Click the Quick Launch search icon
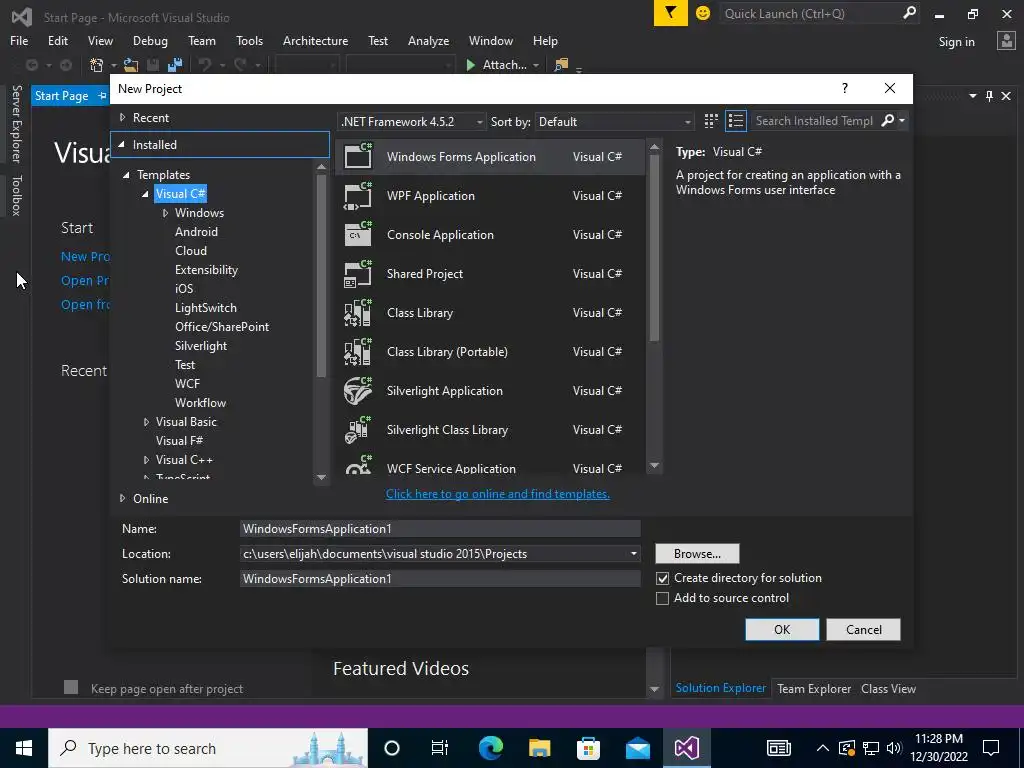 tap(909, 13)
